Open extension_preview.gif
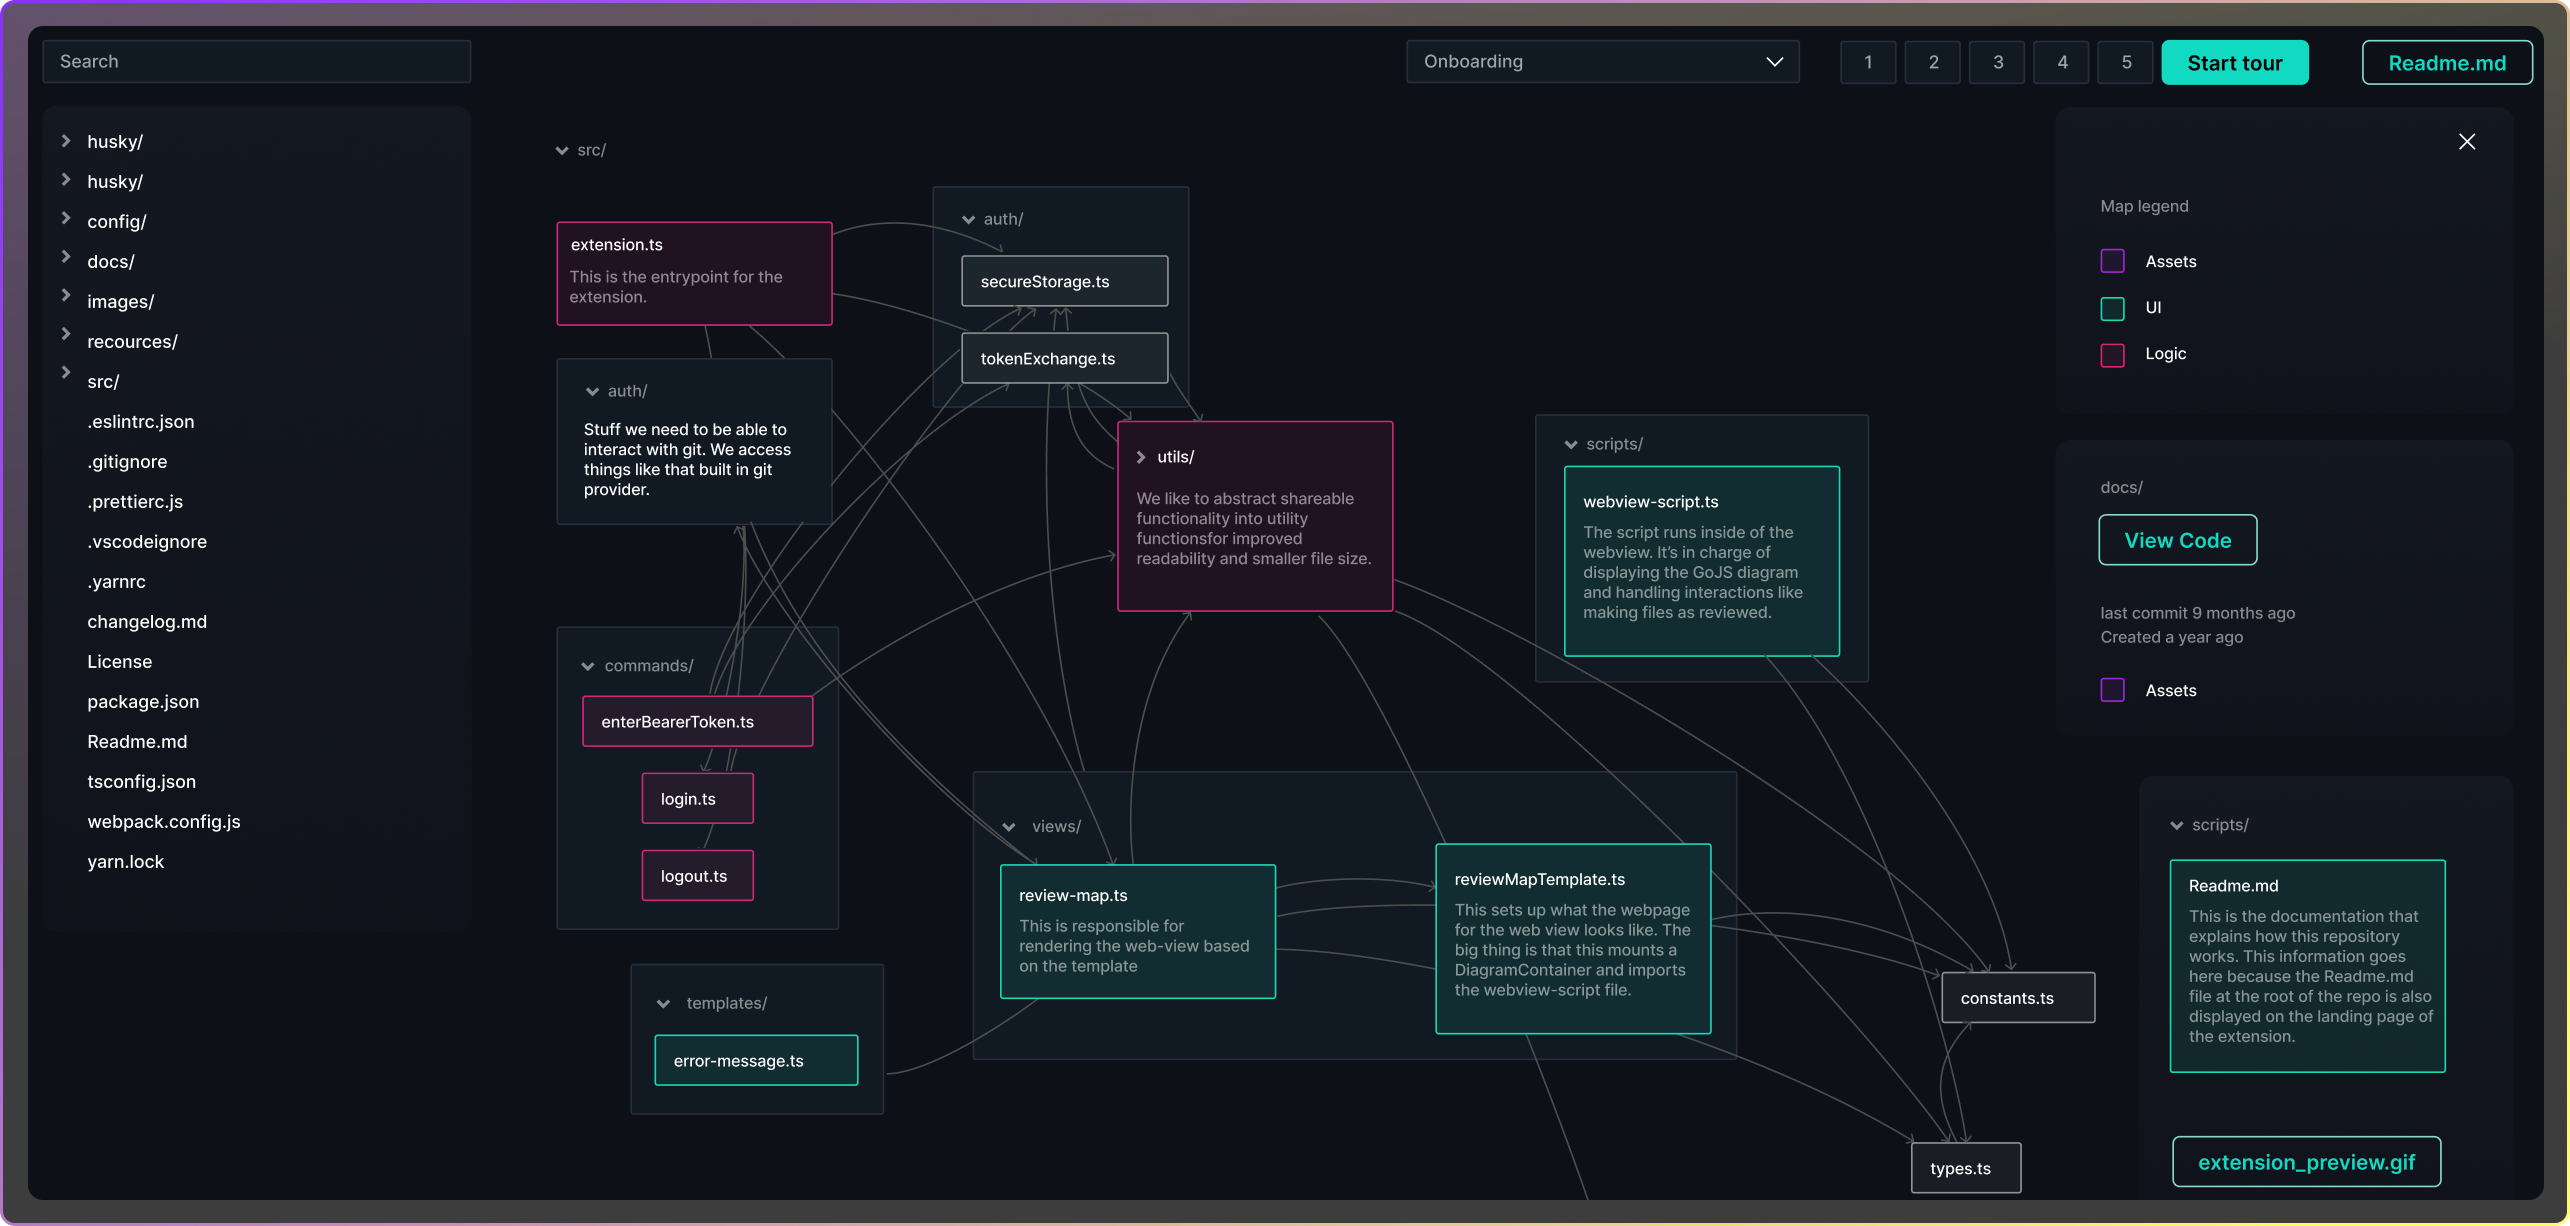The width and height of the screenshot is (2570, 1226). pyautogui.click(x=2306, y=1161)
